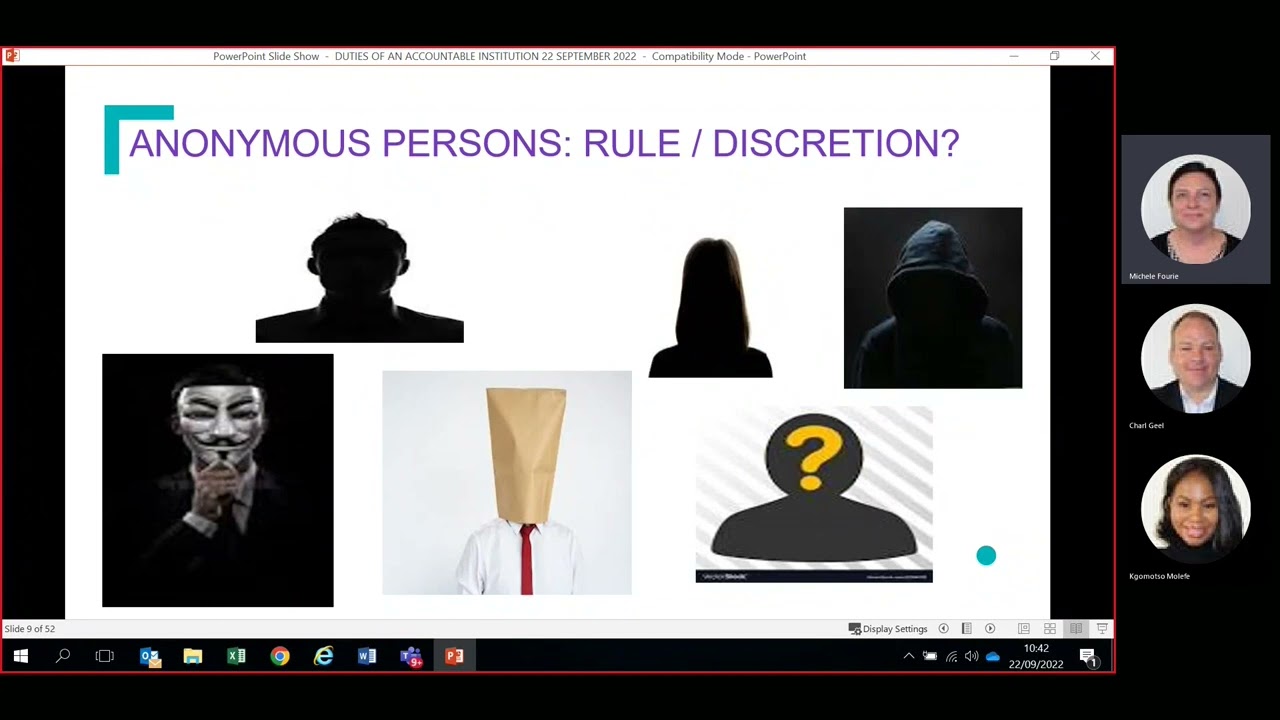The image size is (1280, 720).
Task: Open volume speaker tray icon
Action: (971, 656)
